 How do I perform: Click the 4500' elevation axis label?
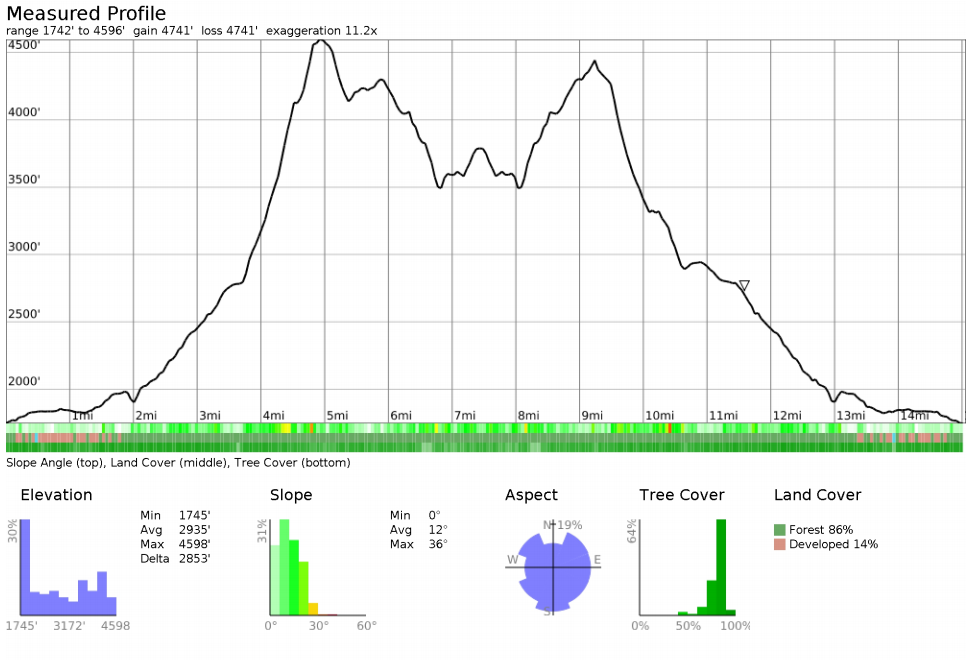24,45
